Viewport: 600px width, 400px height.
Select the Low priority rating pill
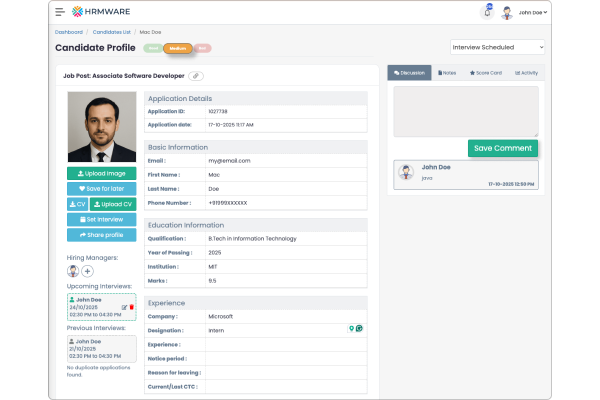153,47
